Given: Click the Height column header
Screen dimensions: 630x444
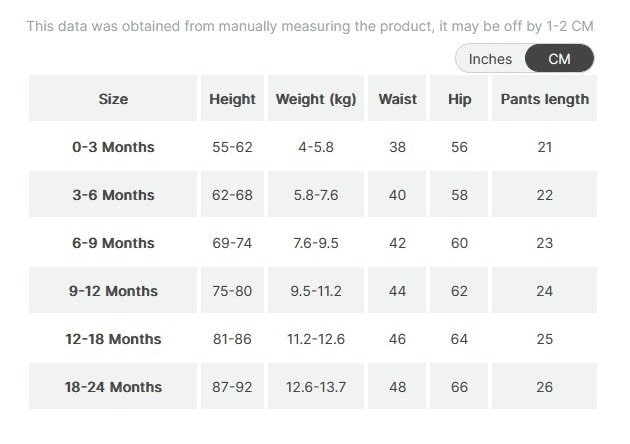Looking at the screenshot, I should click(232, 99).
